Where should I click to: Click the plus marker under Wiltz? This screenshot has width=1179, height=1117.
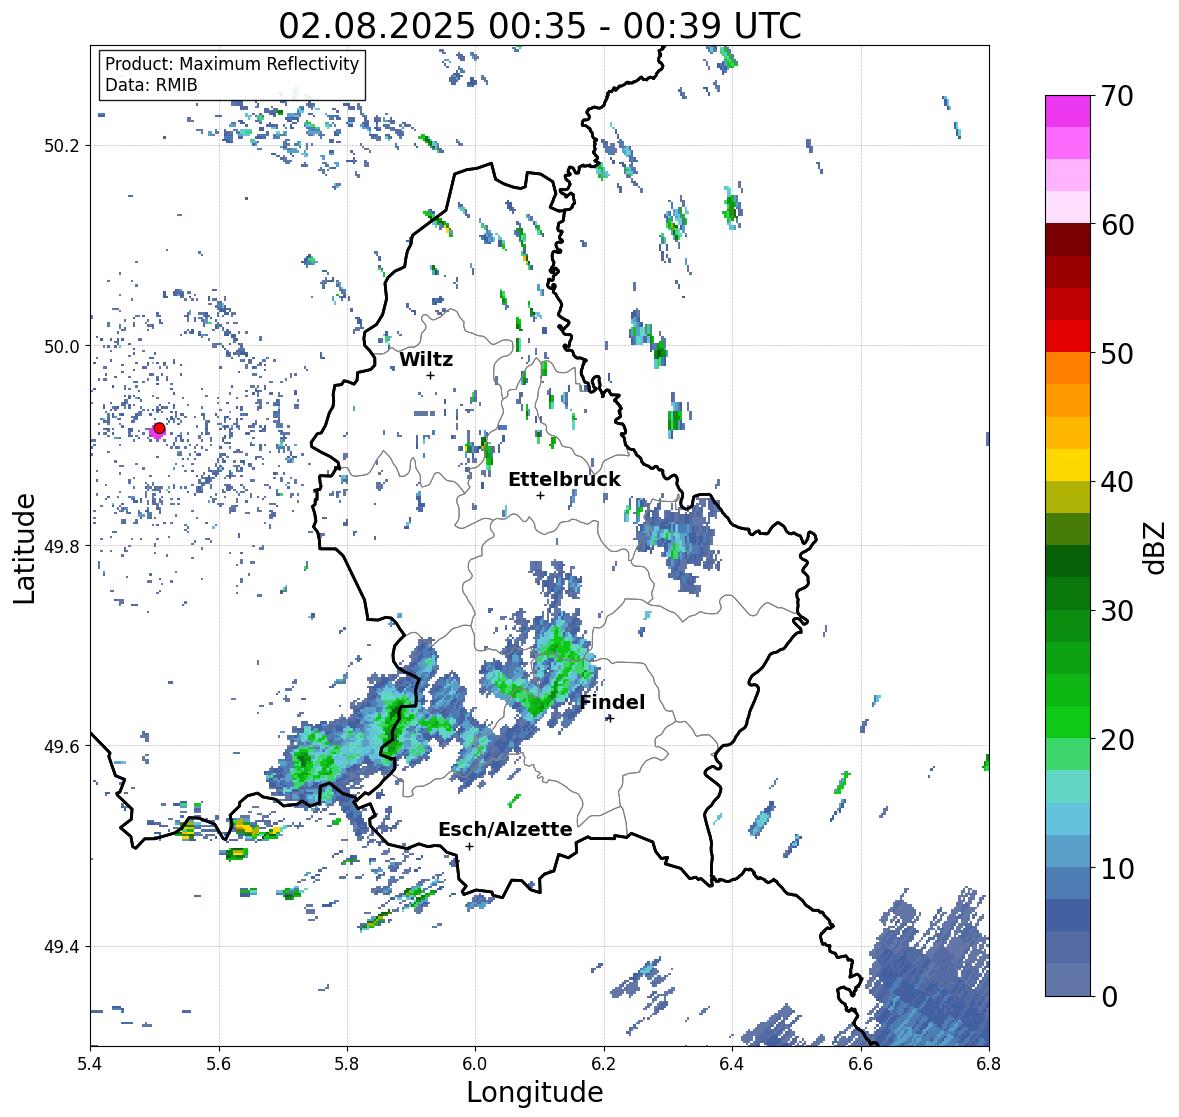coord(430,375)
